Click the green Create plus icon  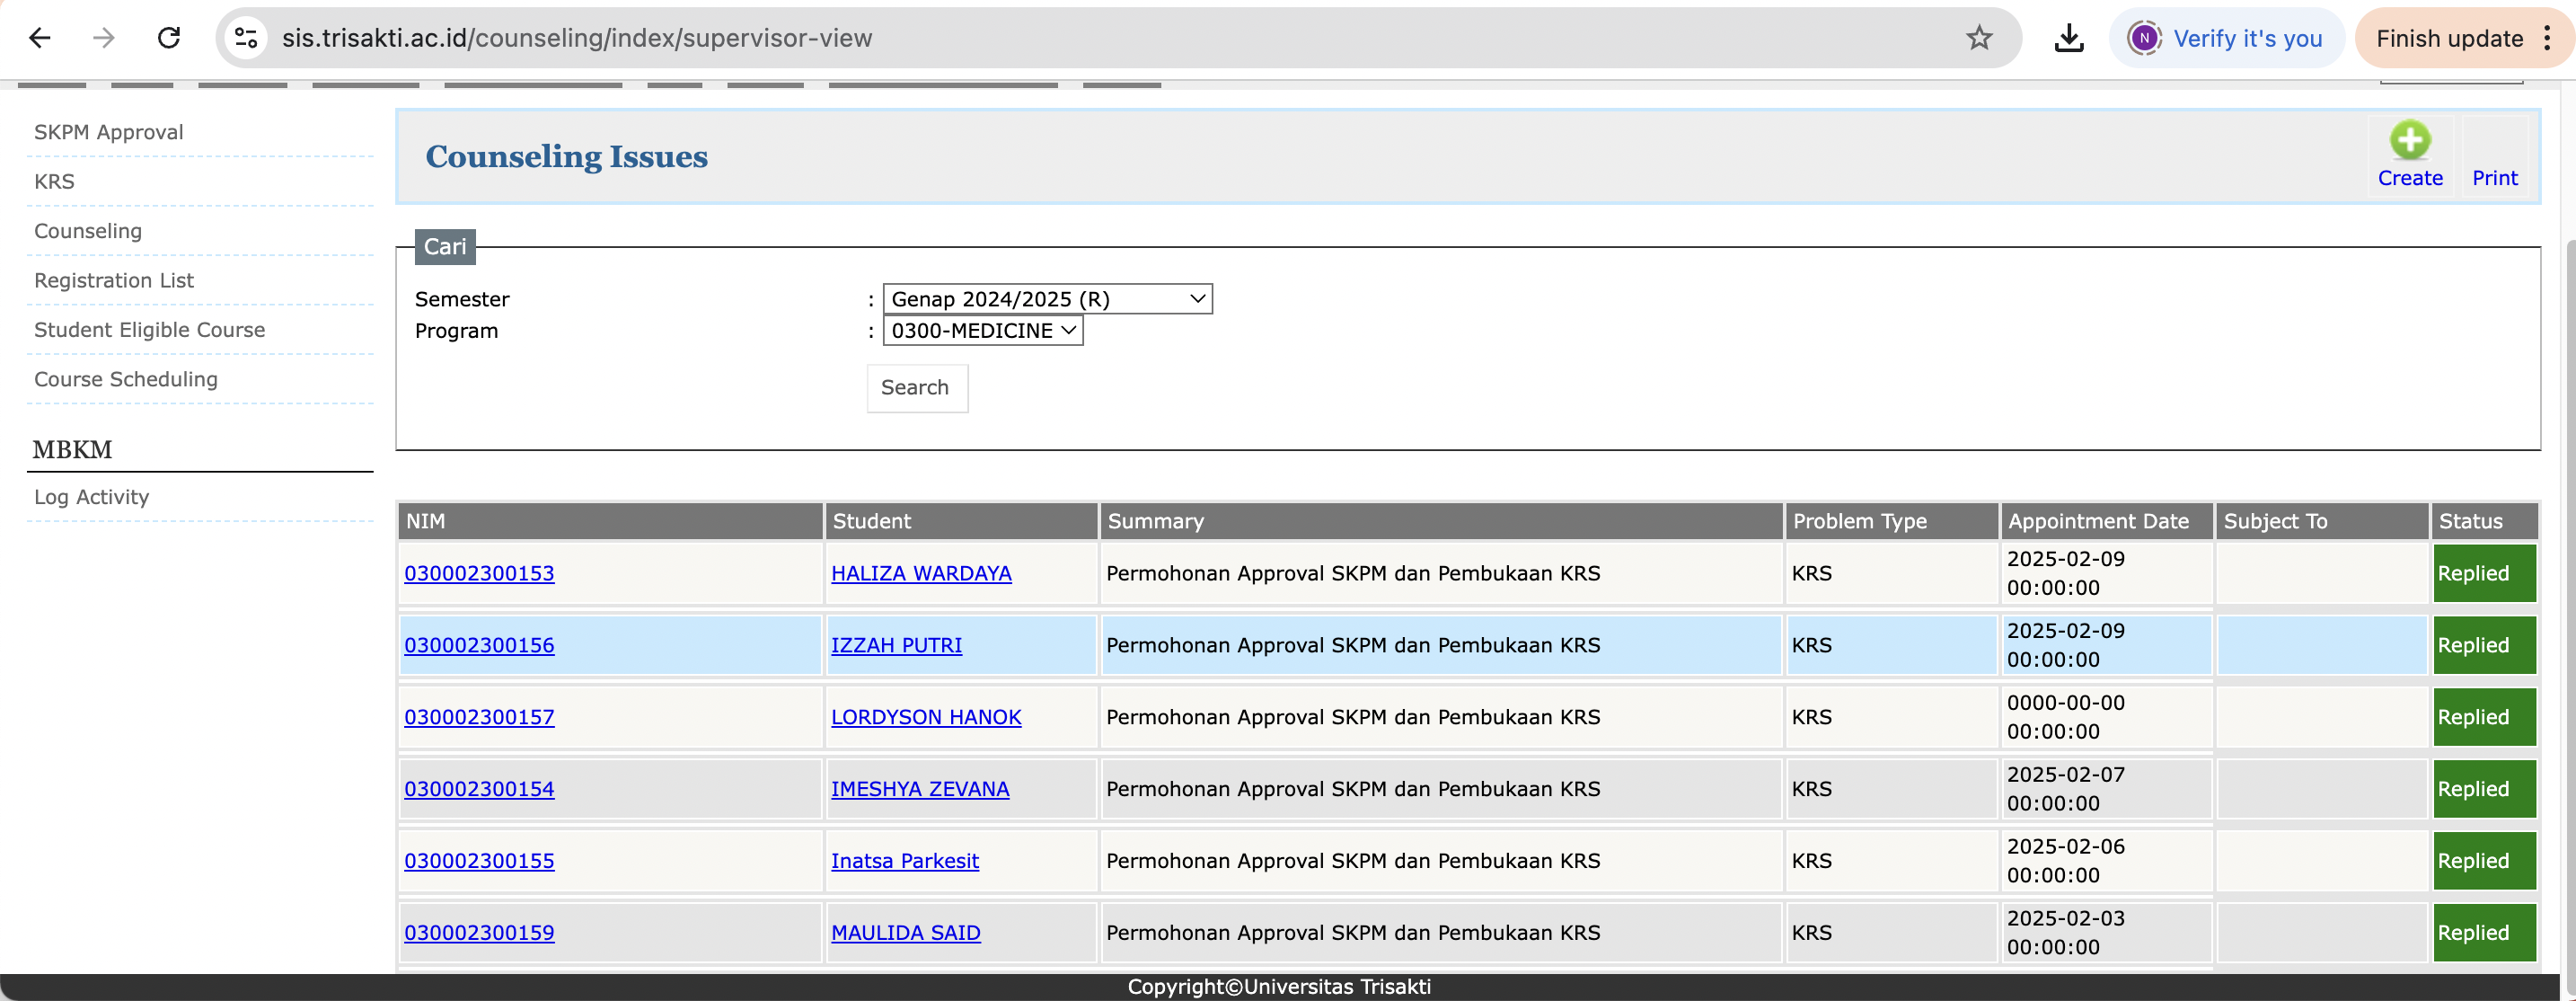pos(2410,140)
